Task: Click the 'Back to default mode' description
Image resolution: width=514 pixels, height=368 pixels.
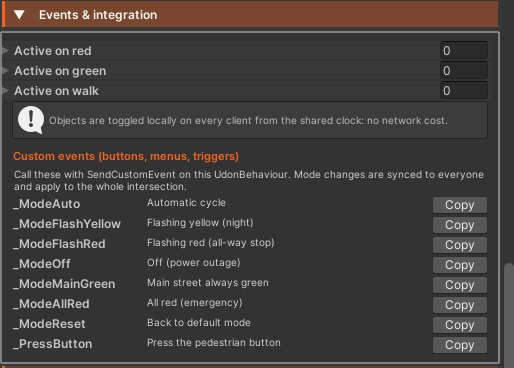Action: [x=199, y=323]
